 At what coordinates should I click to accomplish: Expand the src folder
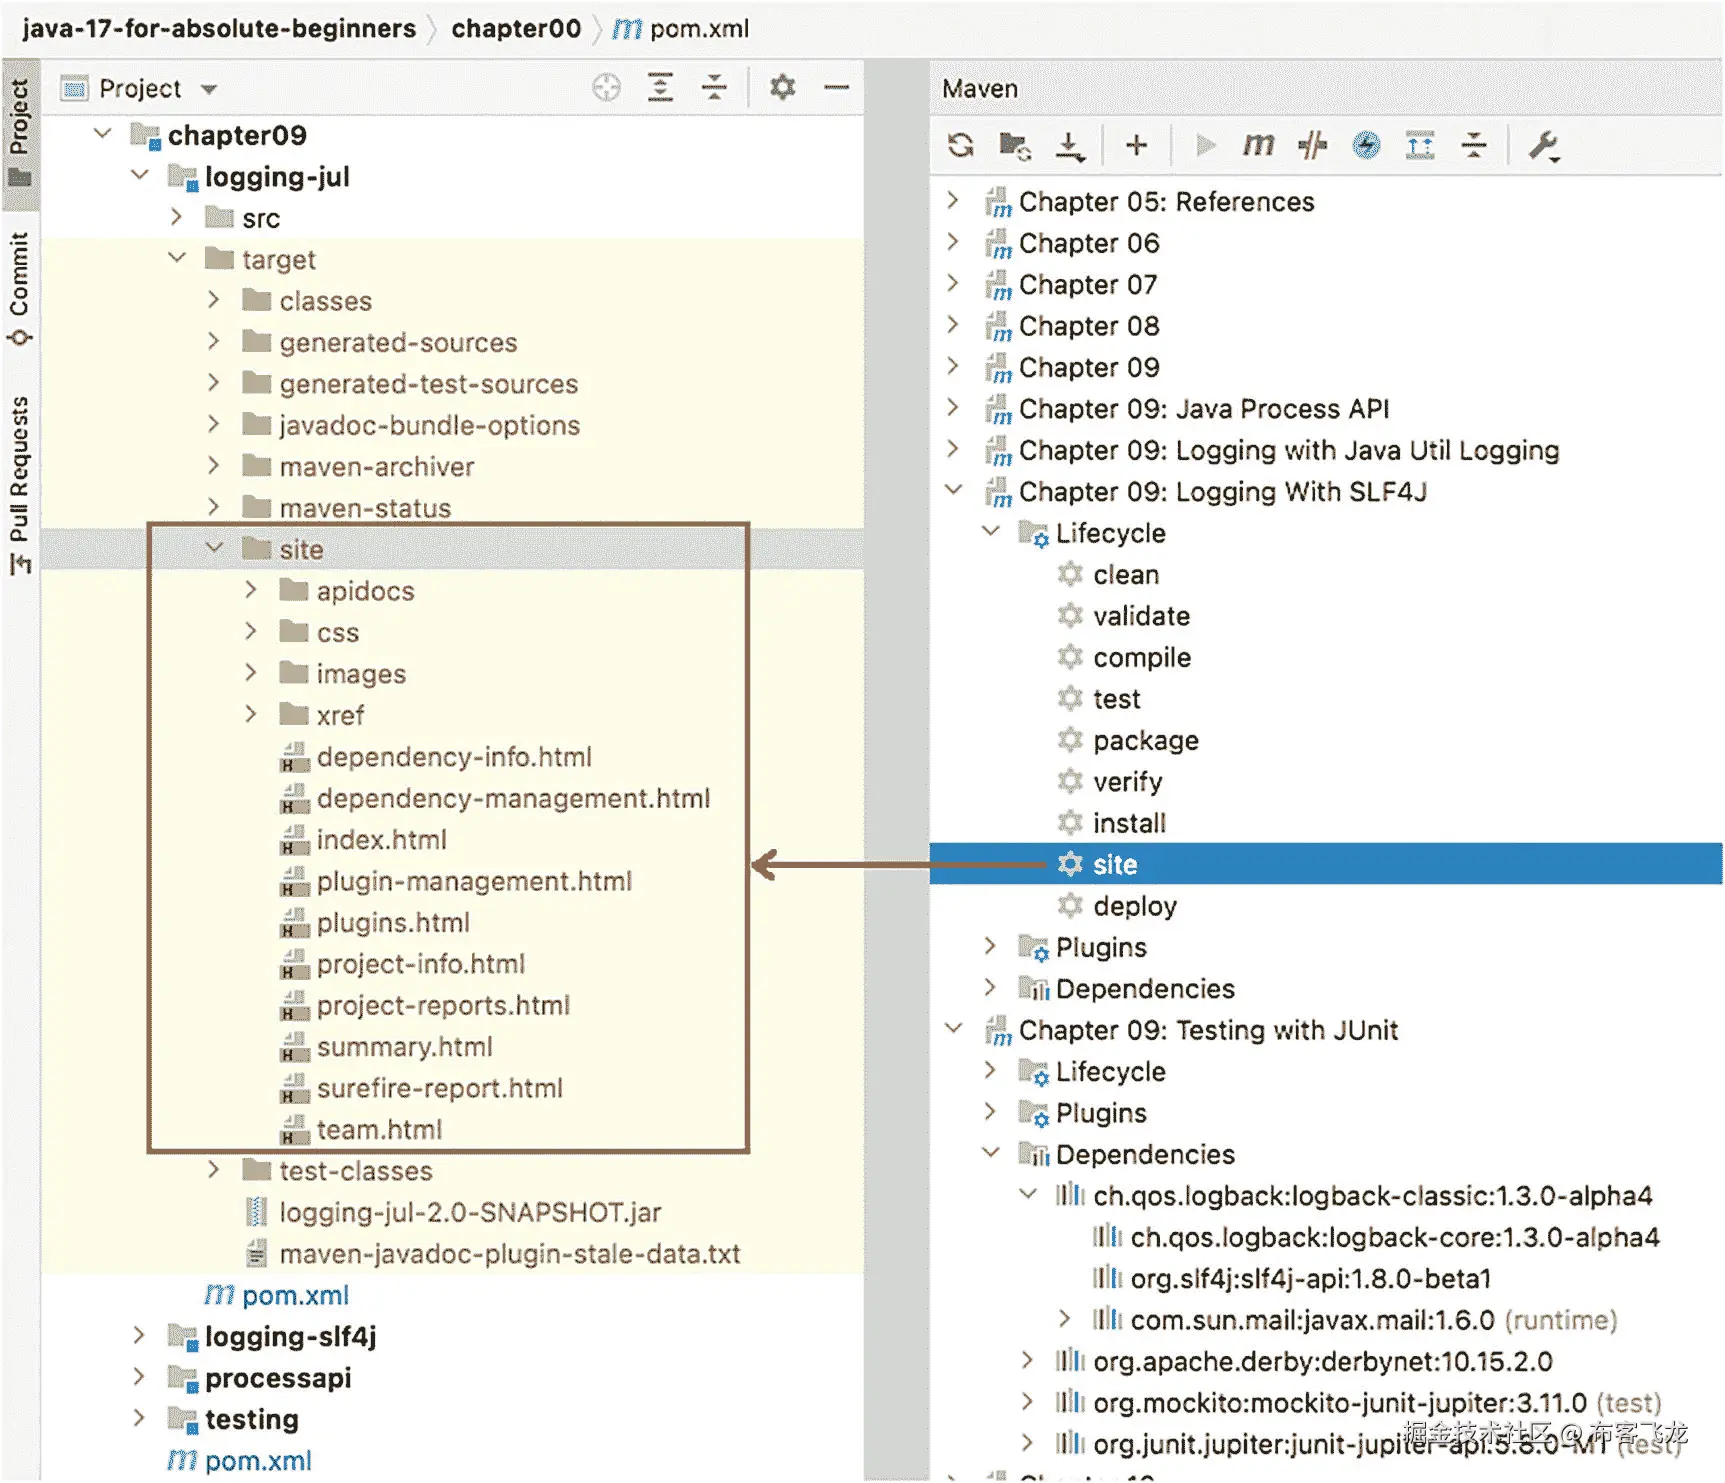tap(176, 217)
